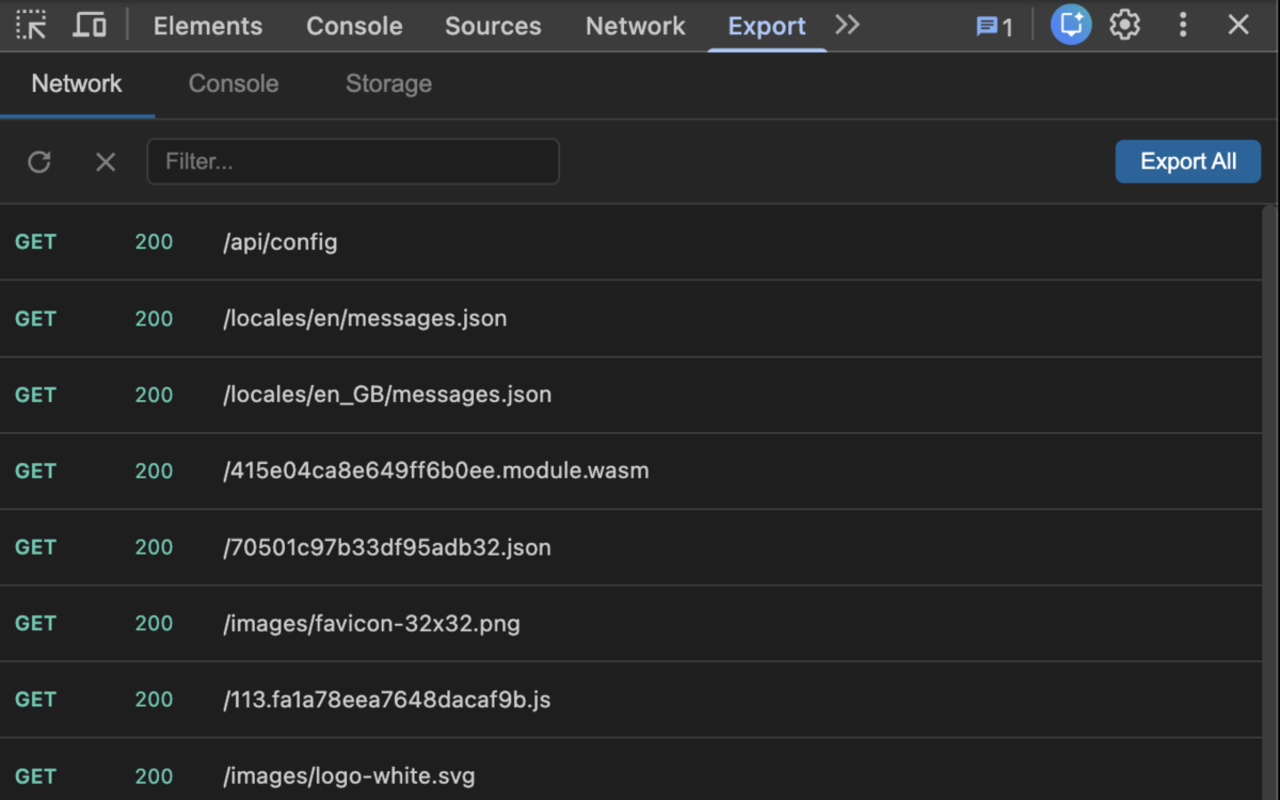The image size is (1280, 800).
Task: Switch to the Elements tab
Action: (208, 26)
